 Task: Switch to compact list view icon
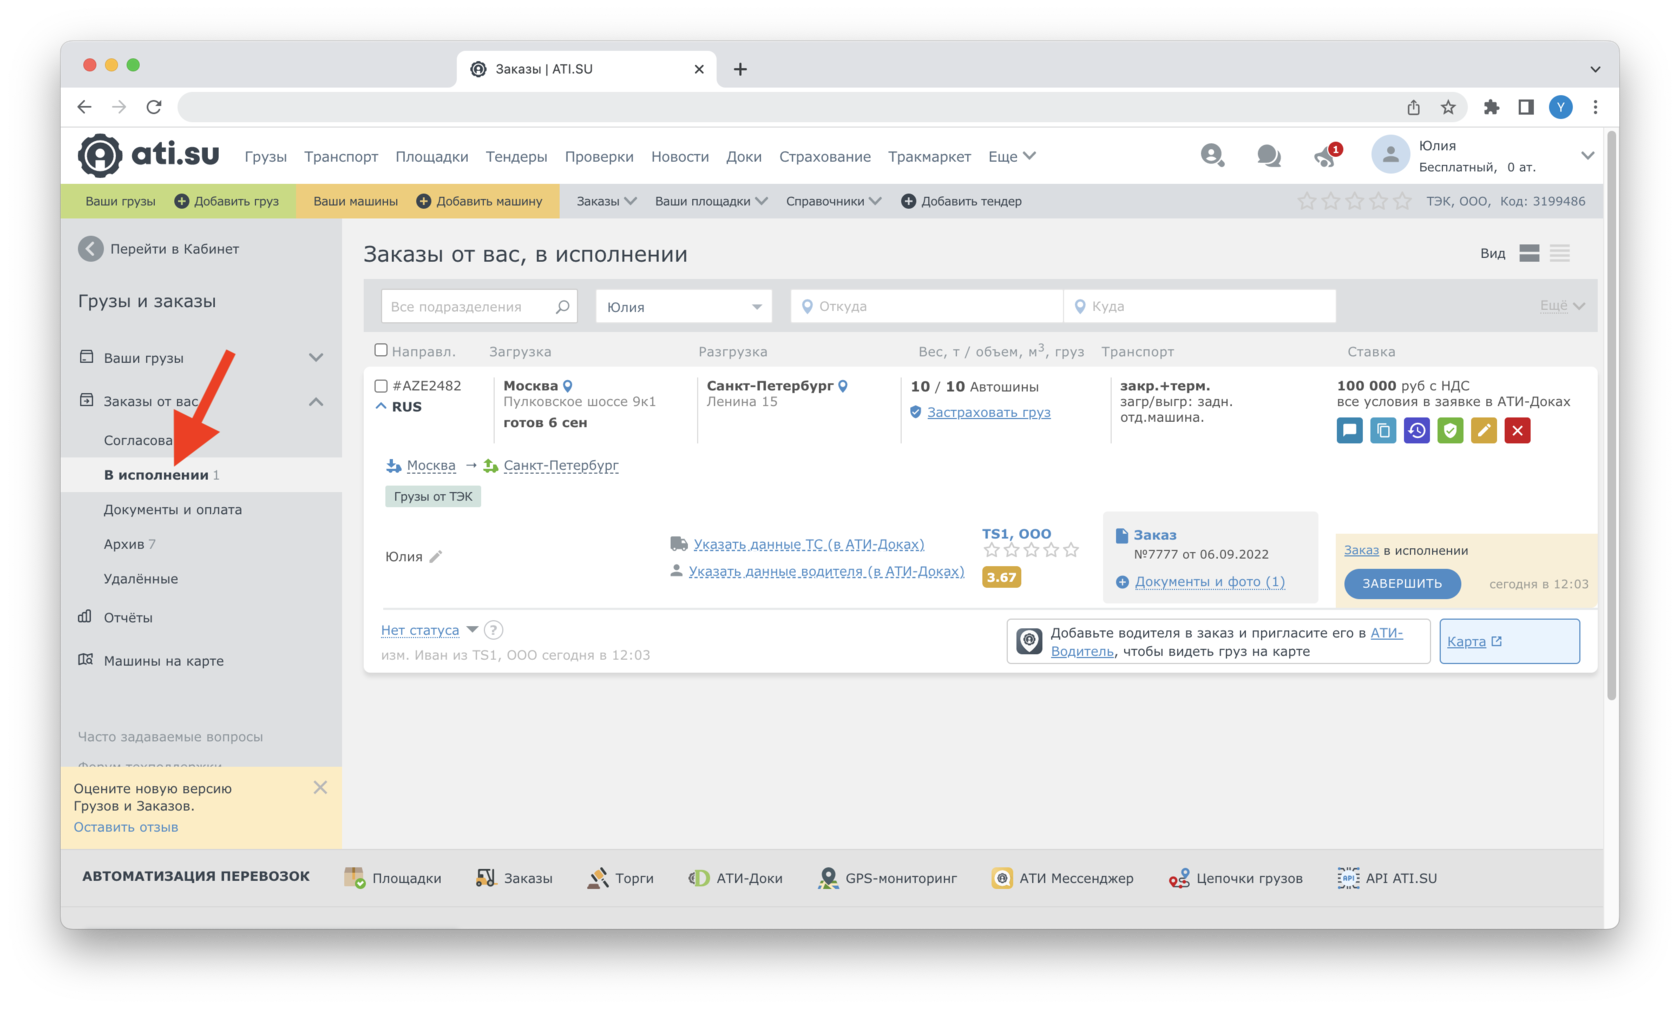[x=1560, y=254]
